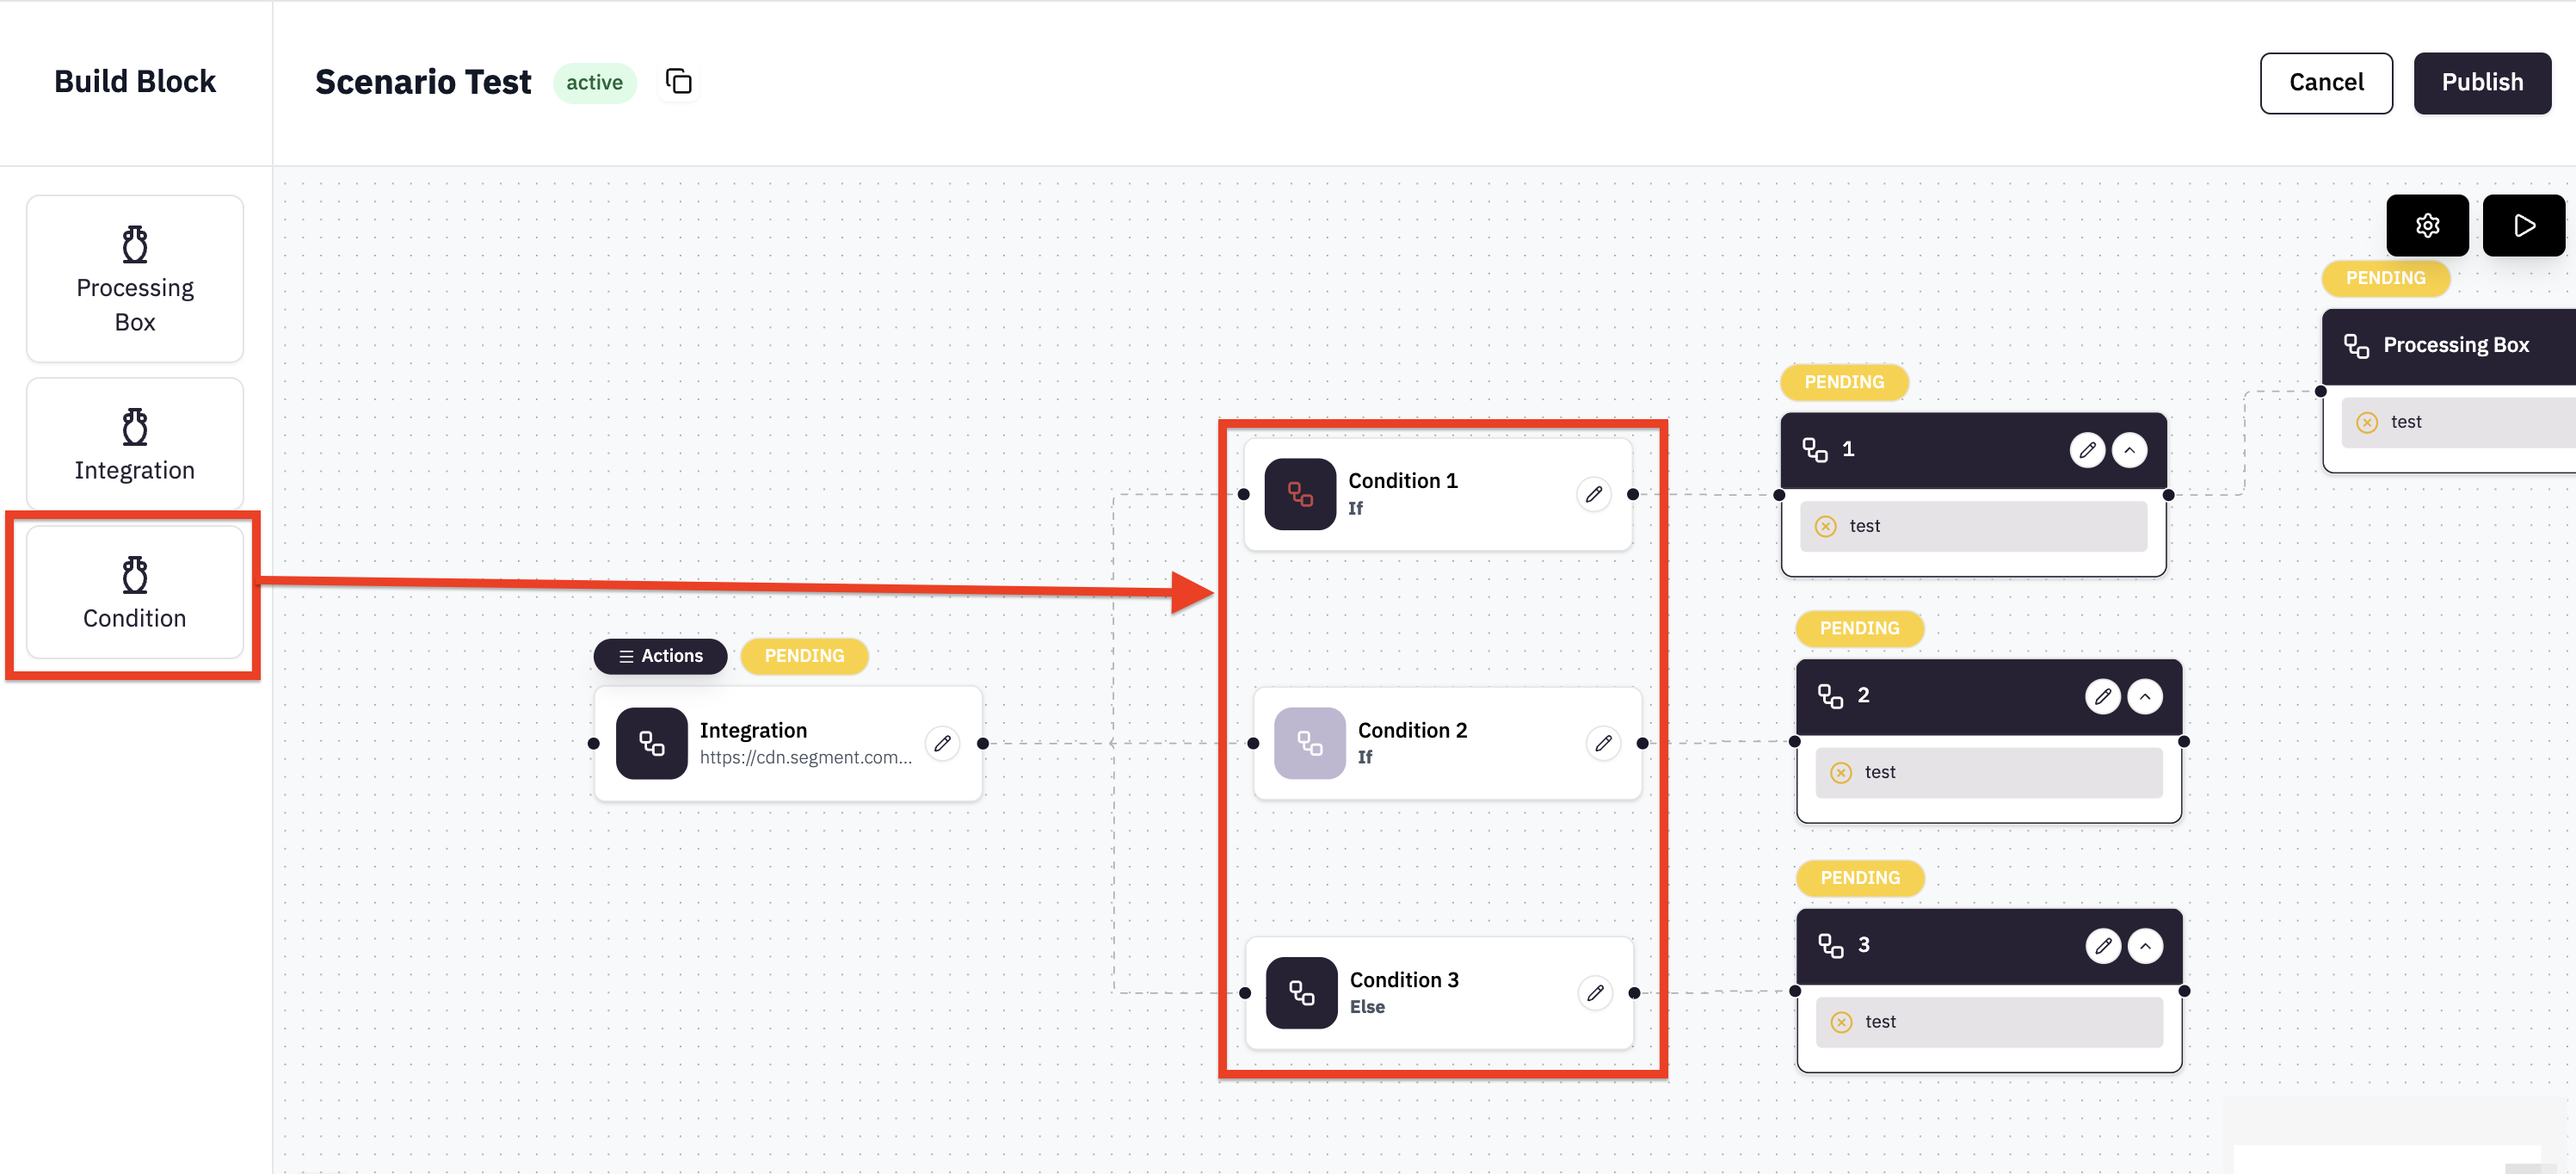Image resolution: width=2576 pixels, height=1174 pixels.
Task: Click the pencil icon on Condition 1
Action: [1593, 494]
